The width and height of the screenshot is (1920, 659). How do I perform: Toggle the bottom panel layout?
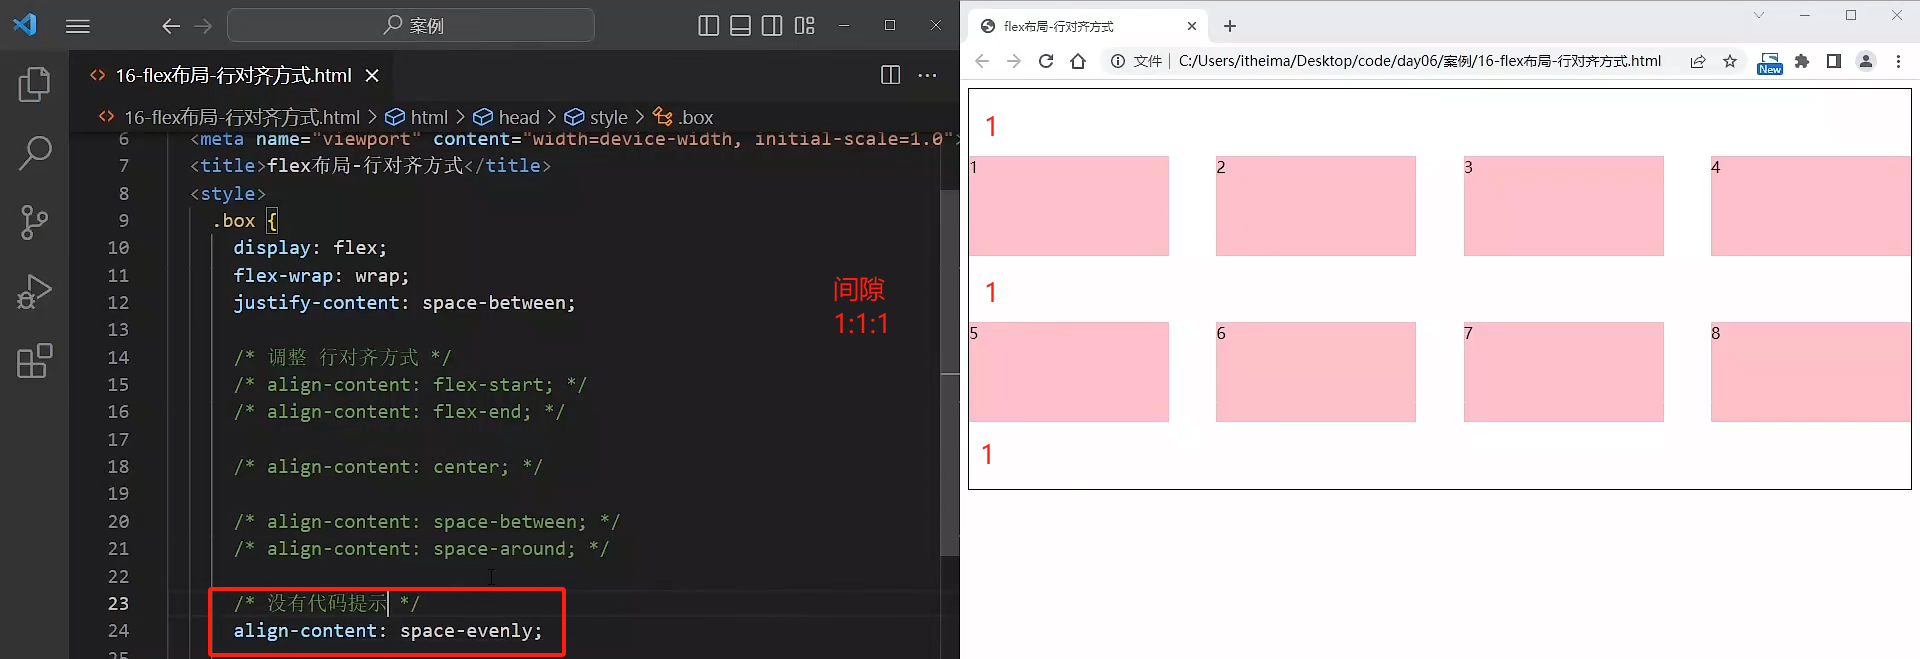click(x=740, y=26)
